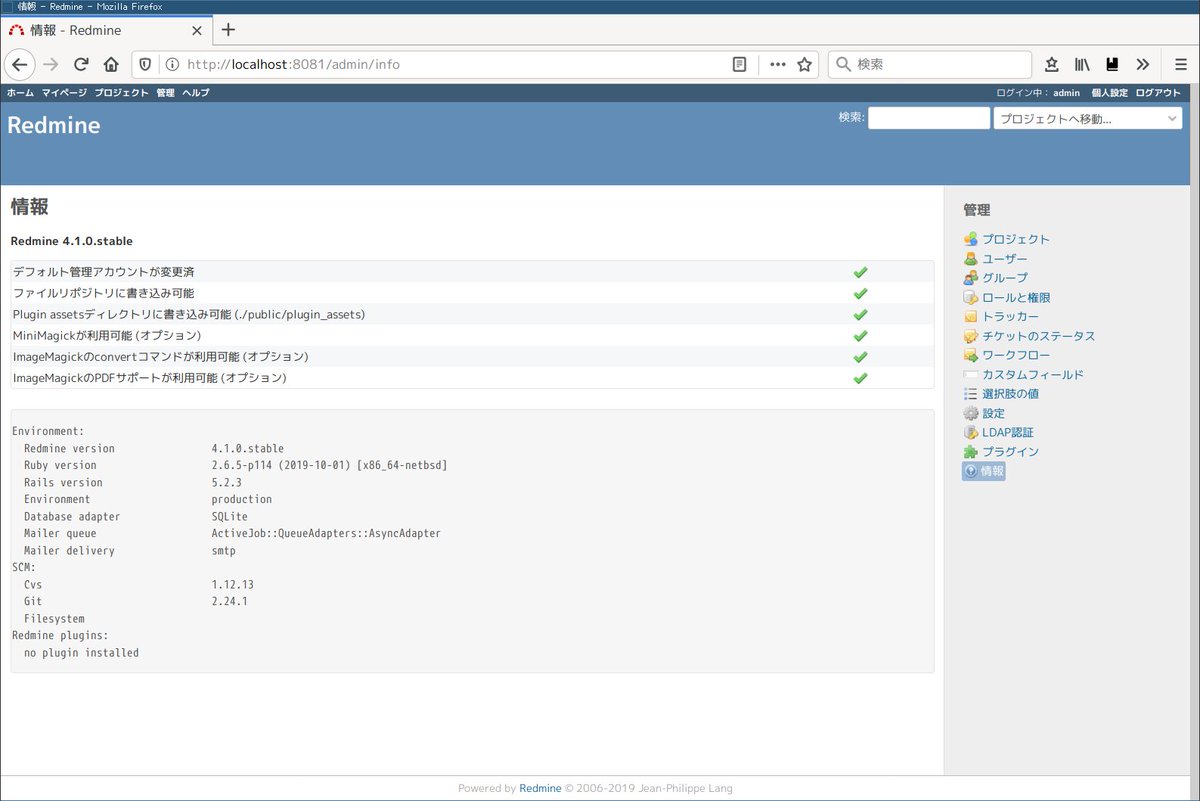The height and width of the screenshot is (801, 1200).
Task: Click green check for ファイルリポジトリに書き込み可能
Action: coord(860,293)
